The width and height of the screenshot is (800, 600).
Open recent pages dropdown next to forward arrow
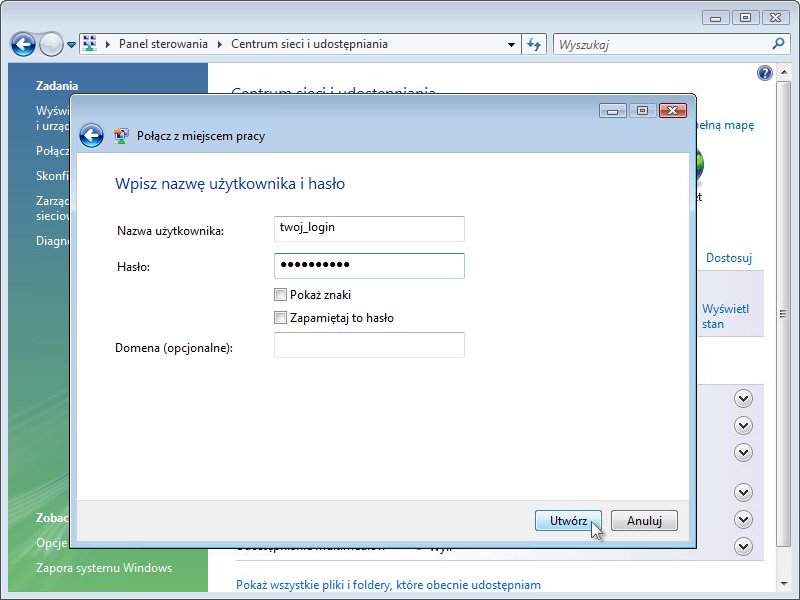coord(71,45)
